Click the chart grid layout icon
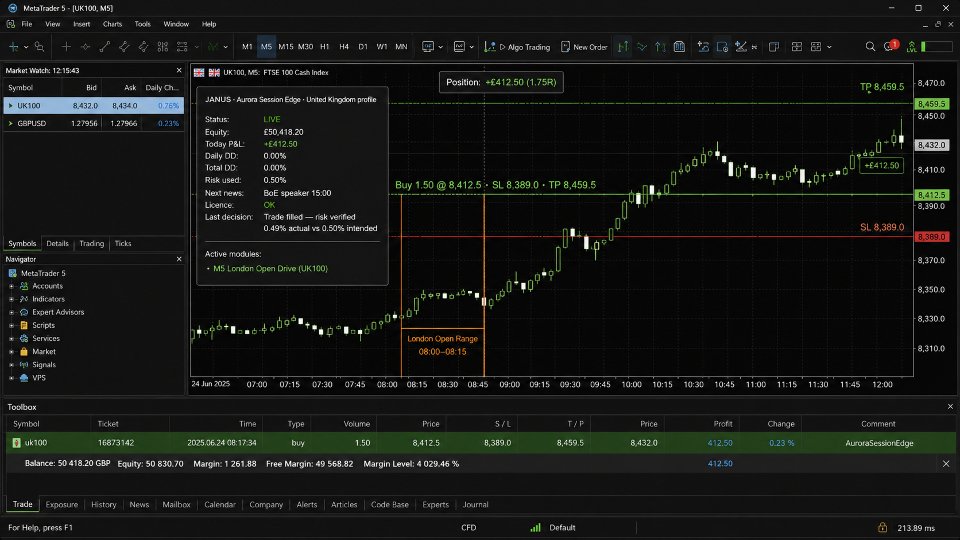The image size is (960, 540). (x=816, y=47)
